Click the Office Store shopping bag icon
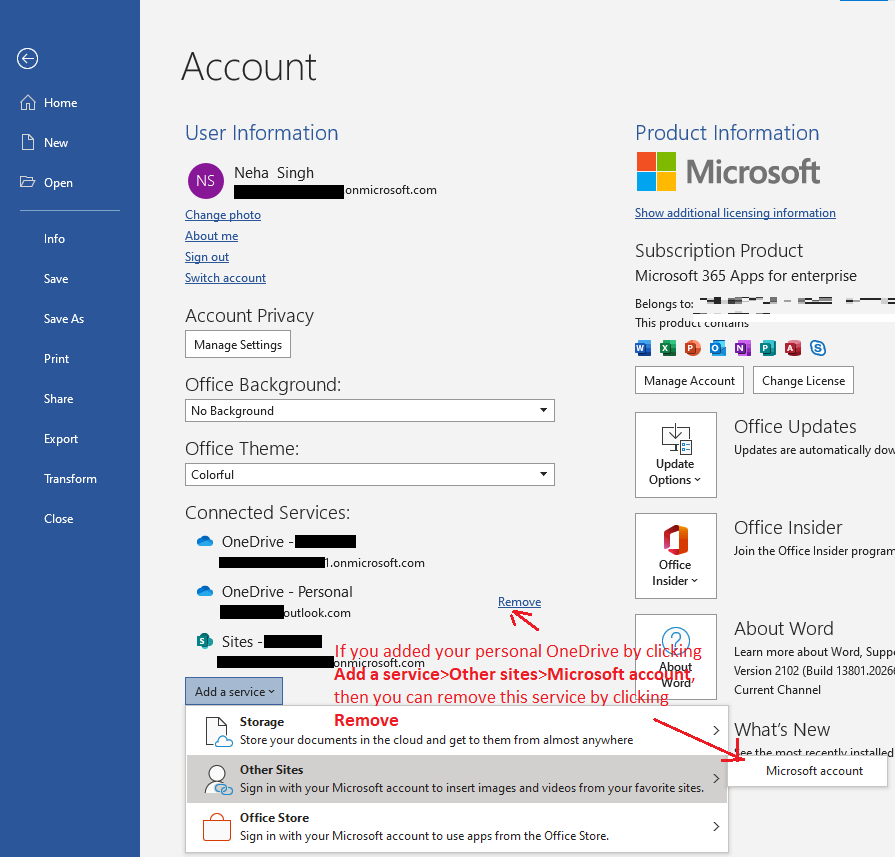Image resolution: width=895 pixels, height=857 pixels. [x=217, y=827]
